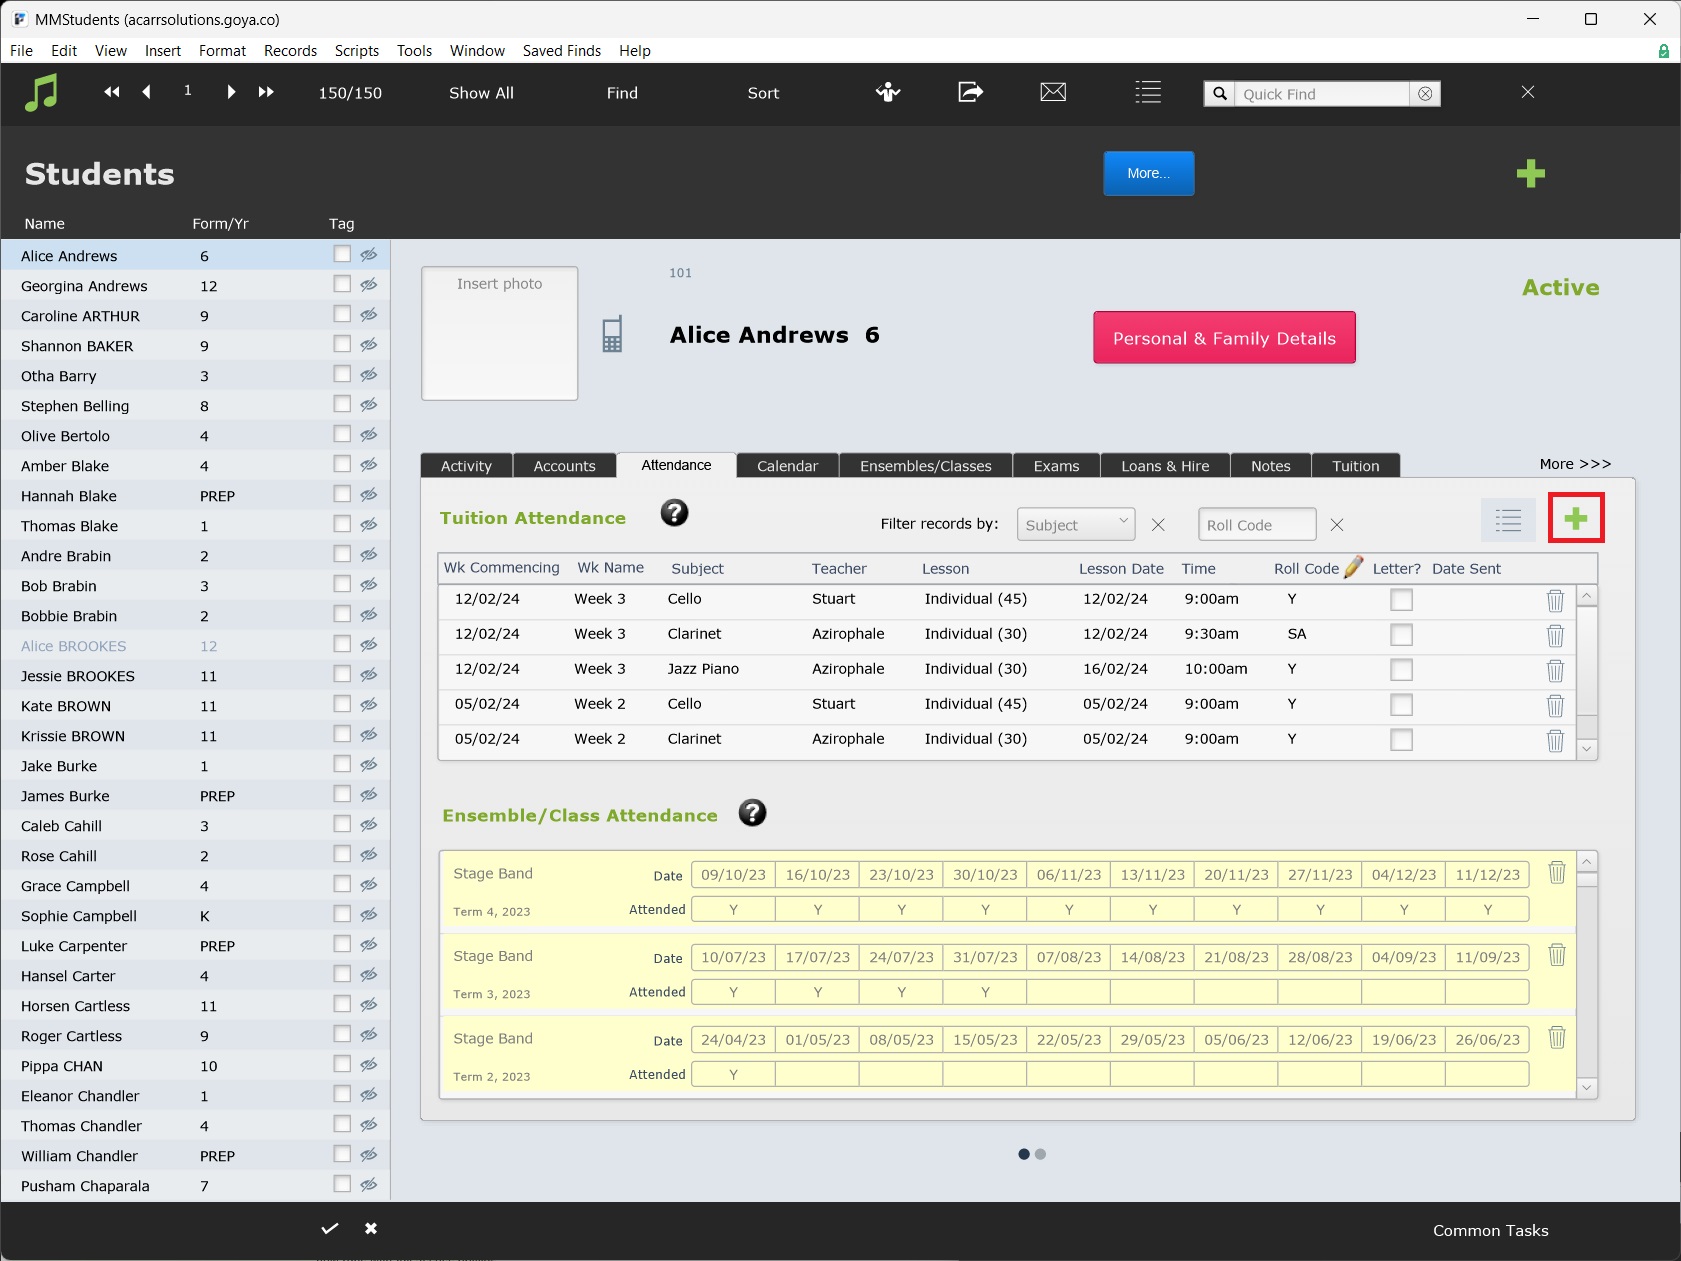Viewport: 1681px width, 1261px height.
Task: Click Show All in toolbar
Action: (x=481, y=93)
